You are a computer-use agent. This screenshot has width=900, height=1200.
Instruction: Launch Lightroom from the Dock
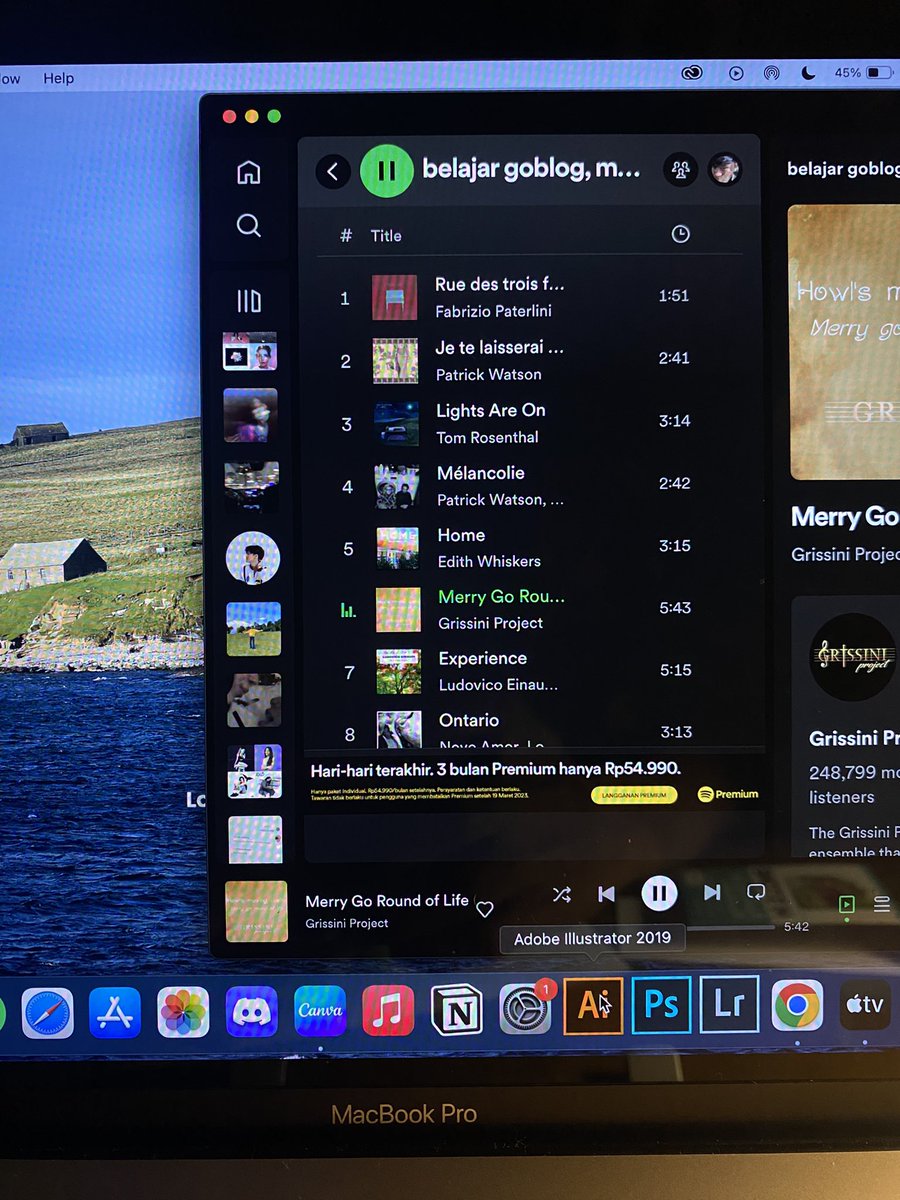(x=729, y=1004)
